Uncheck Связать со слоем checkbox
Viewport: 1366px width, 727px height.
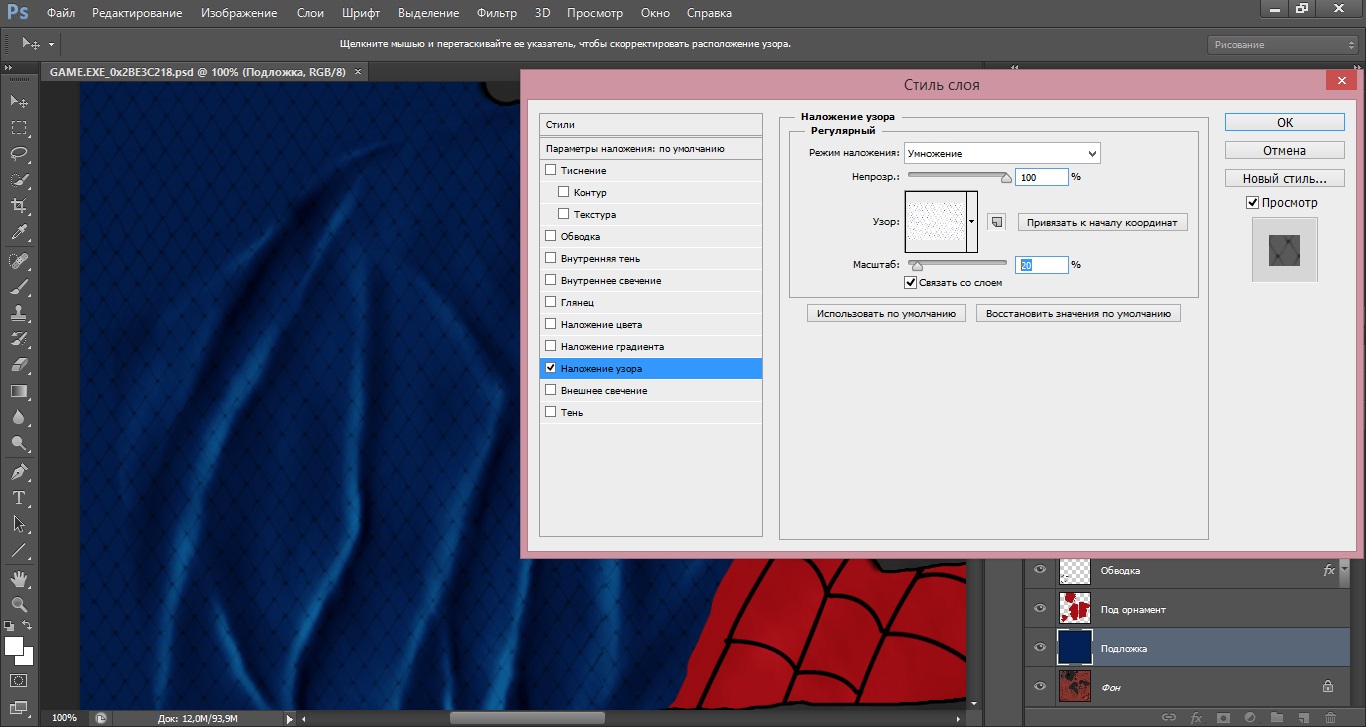pos(910,283)
